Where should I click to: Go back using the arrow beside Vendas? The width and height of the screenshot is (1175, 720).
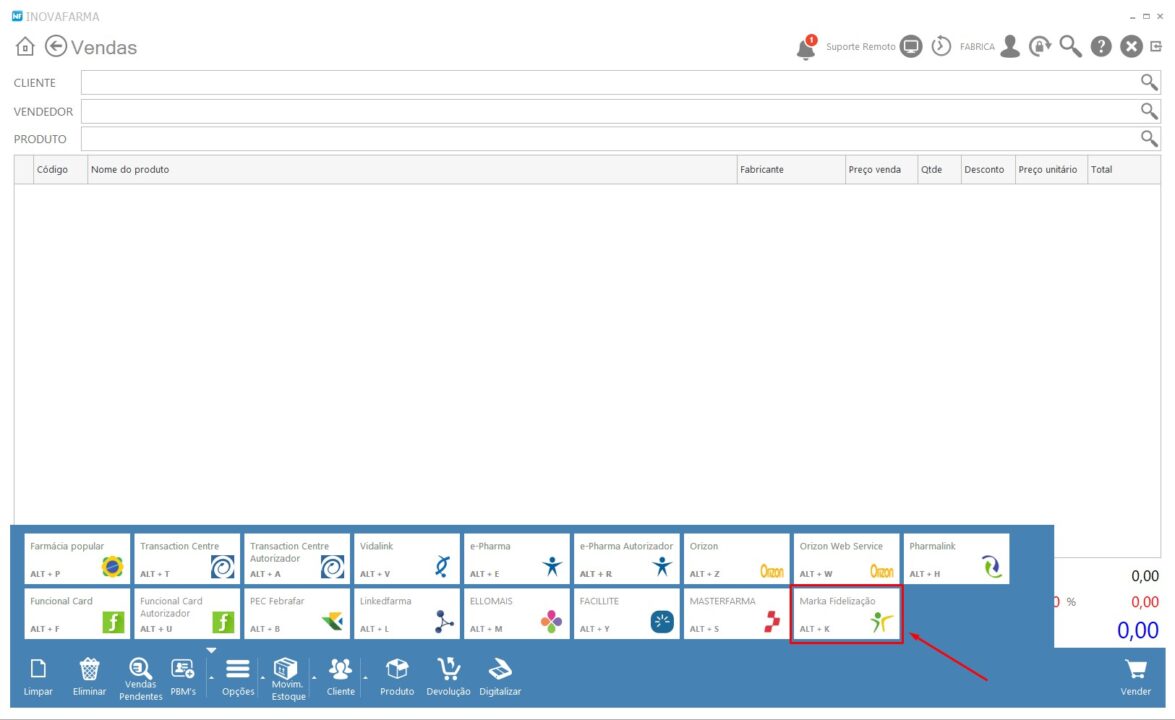pos(56,47)
